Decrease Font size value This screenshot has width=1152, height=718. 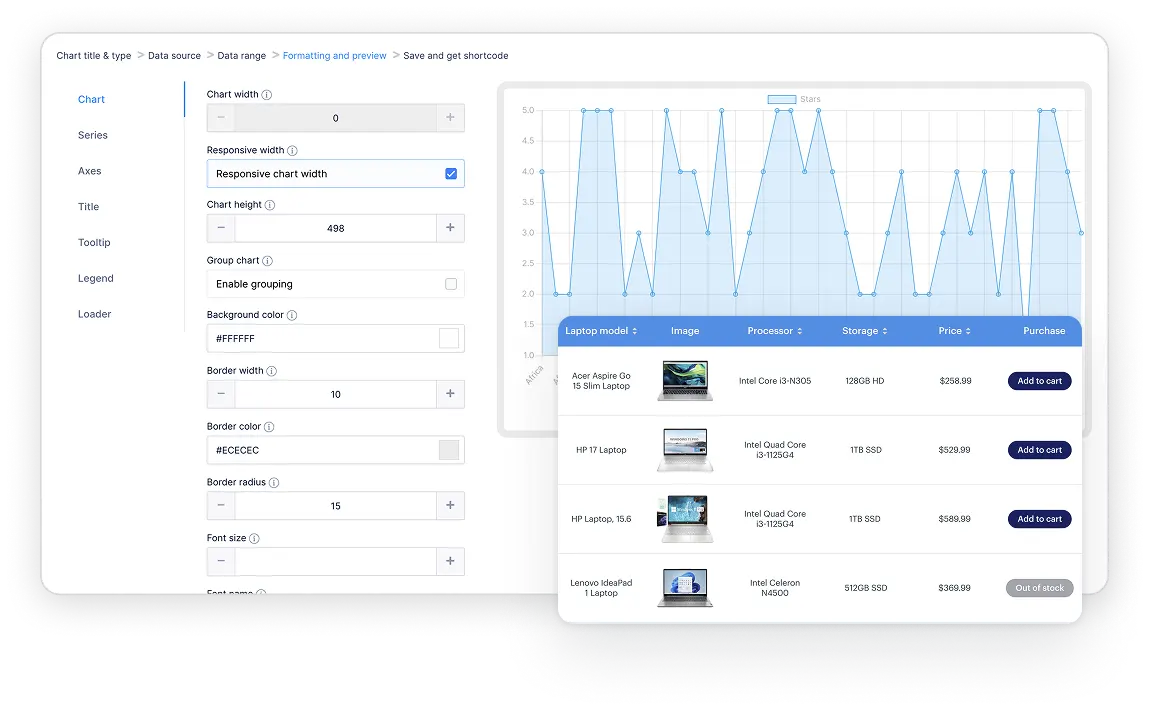click(x=221, y=561)
